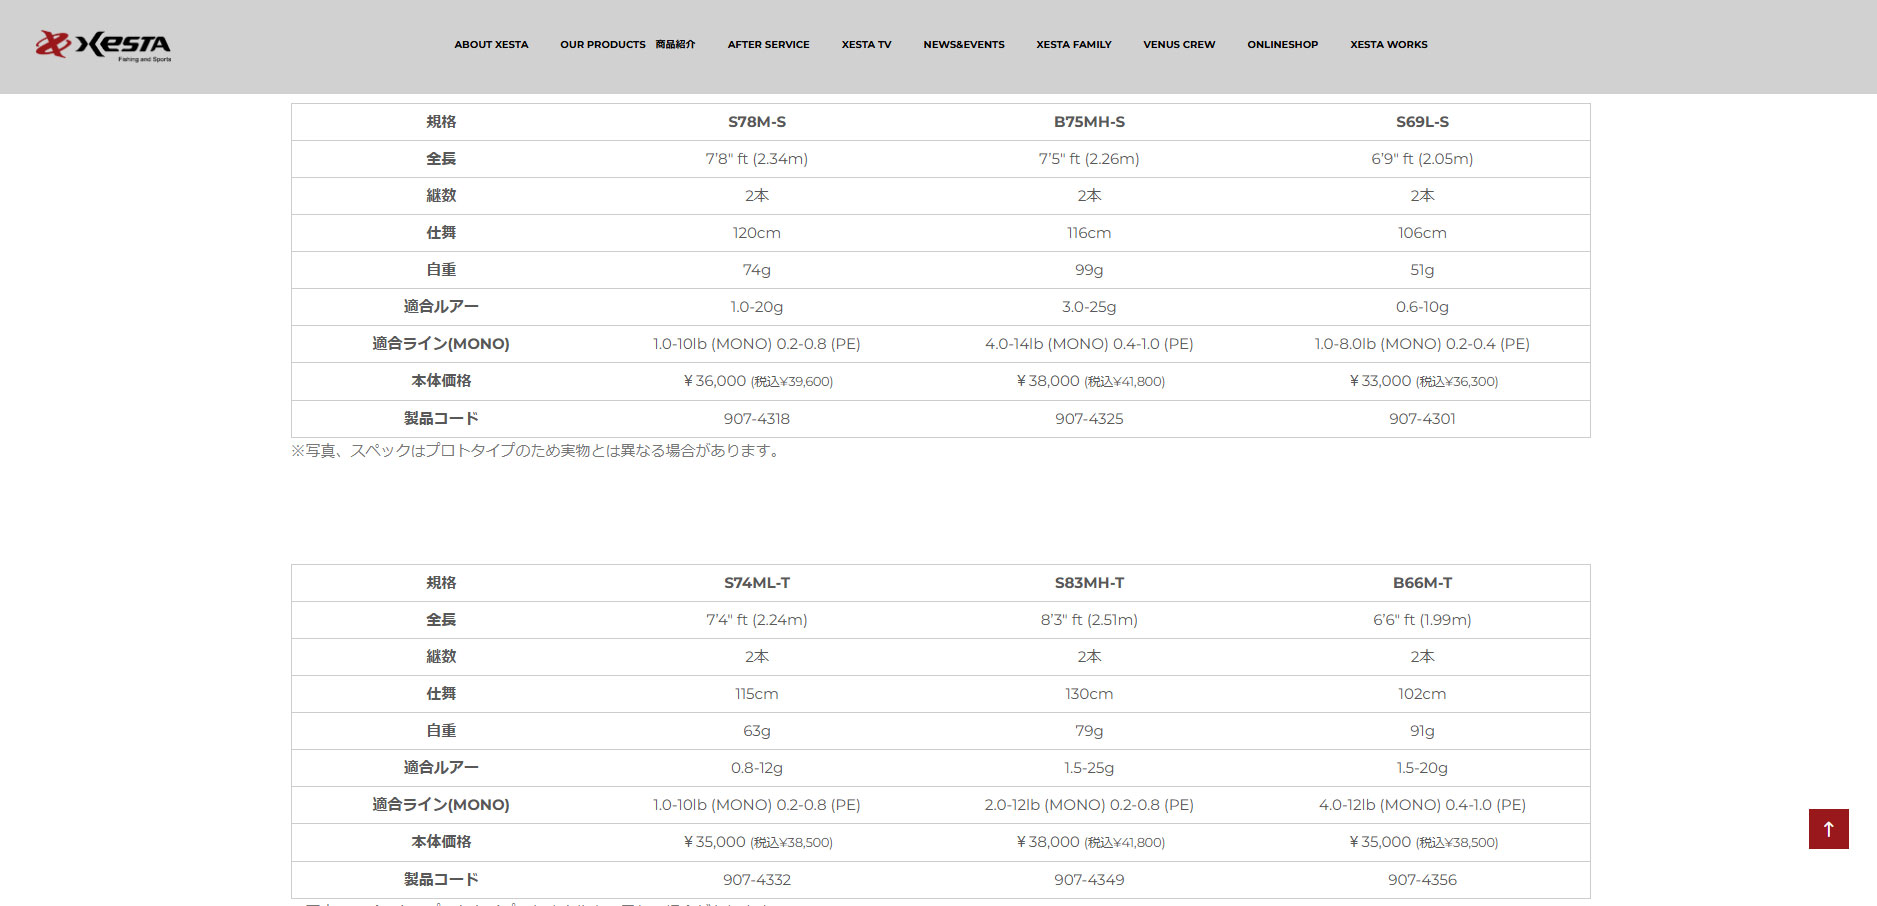
Task: Select NEWS&EVENTS in the navigation bar
Action: (964, 45)
